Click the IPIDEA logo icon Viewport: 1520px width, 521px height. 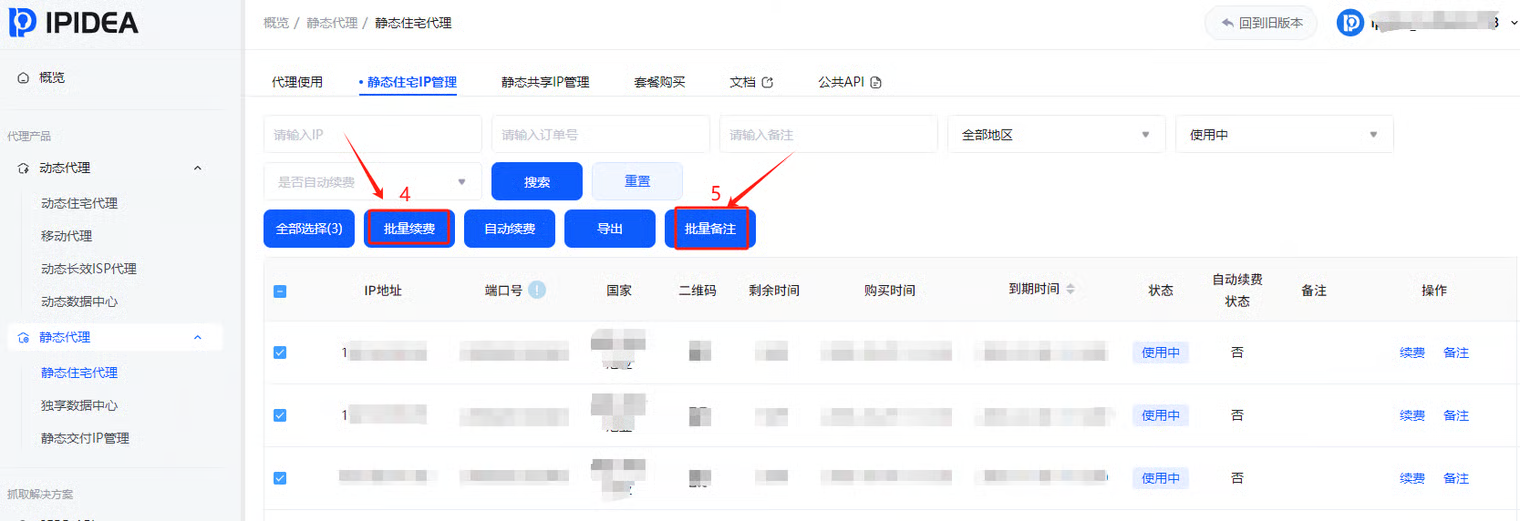[x=24, y=23]
